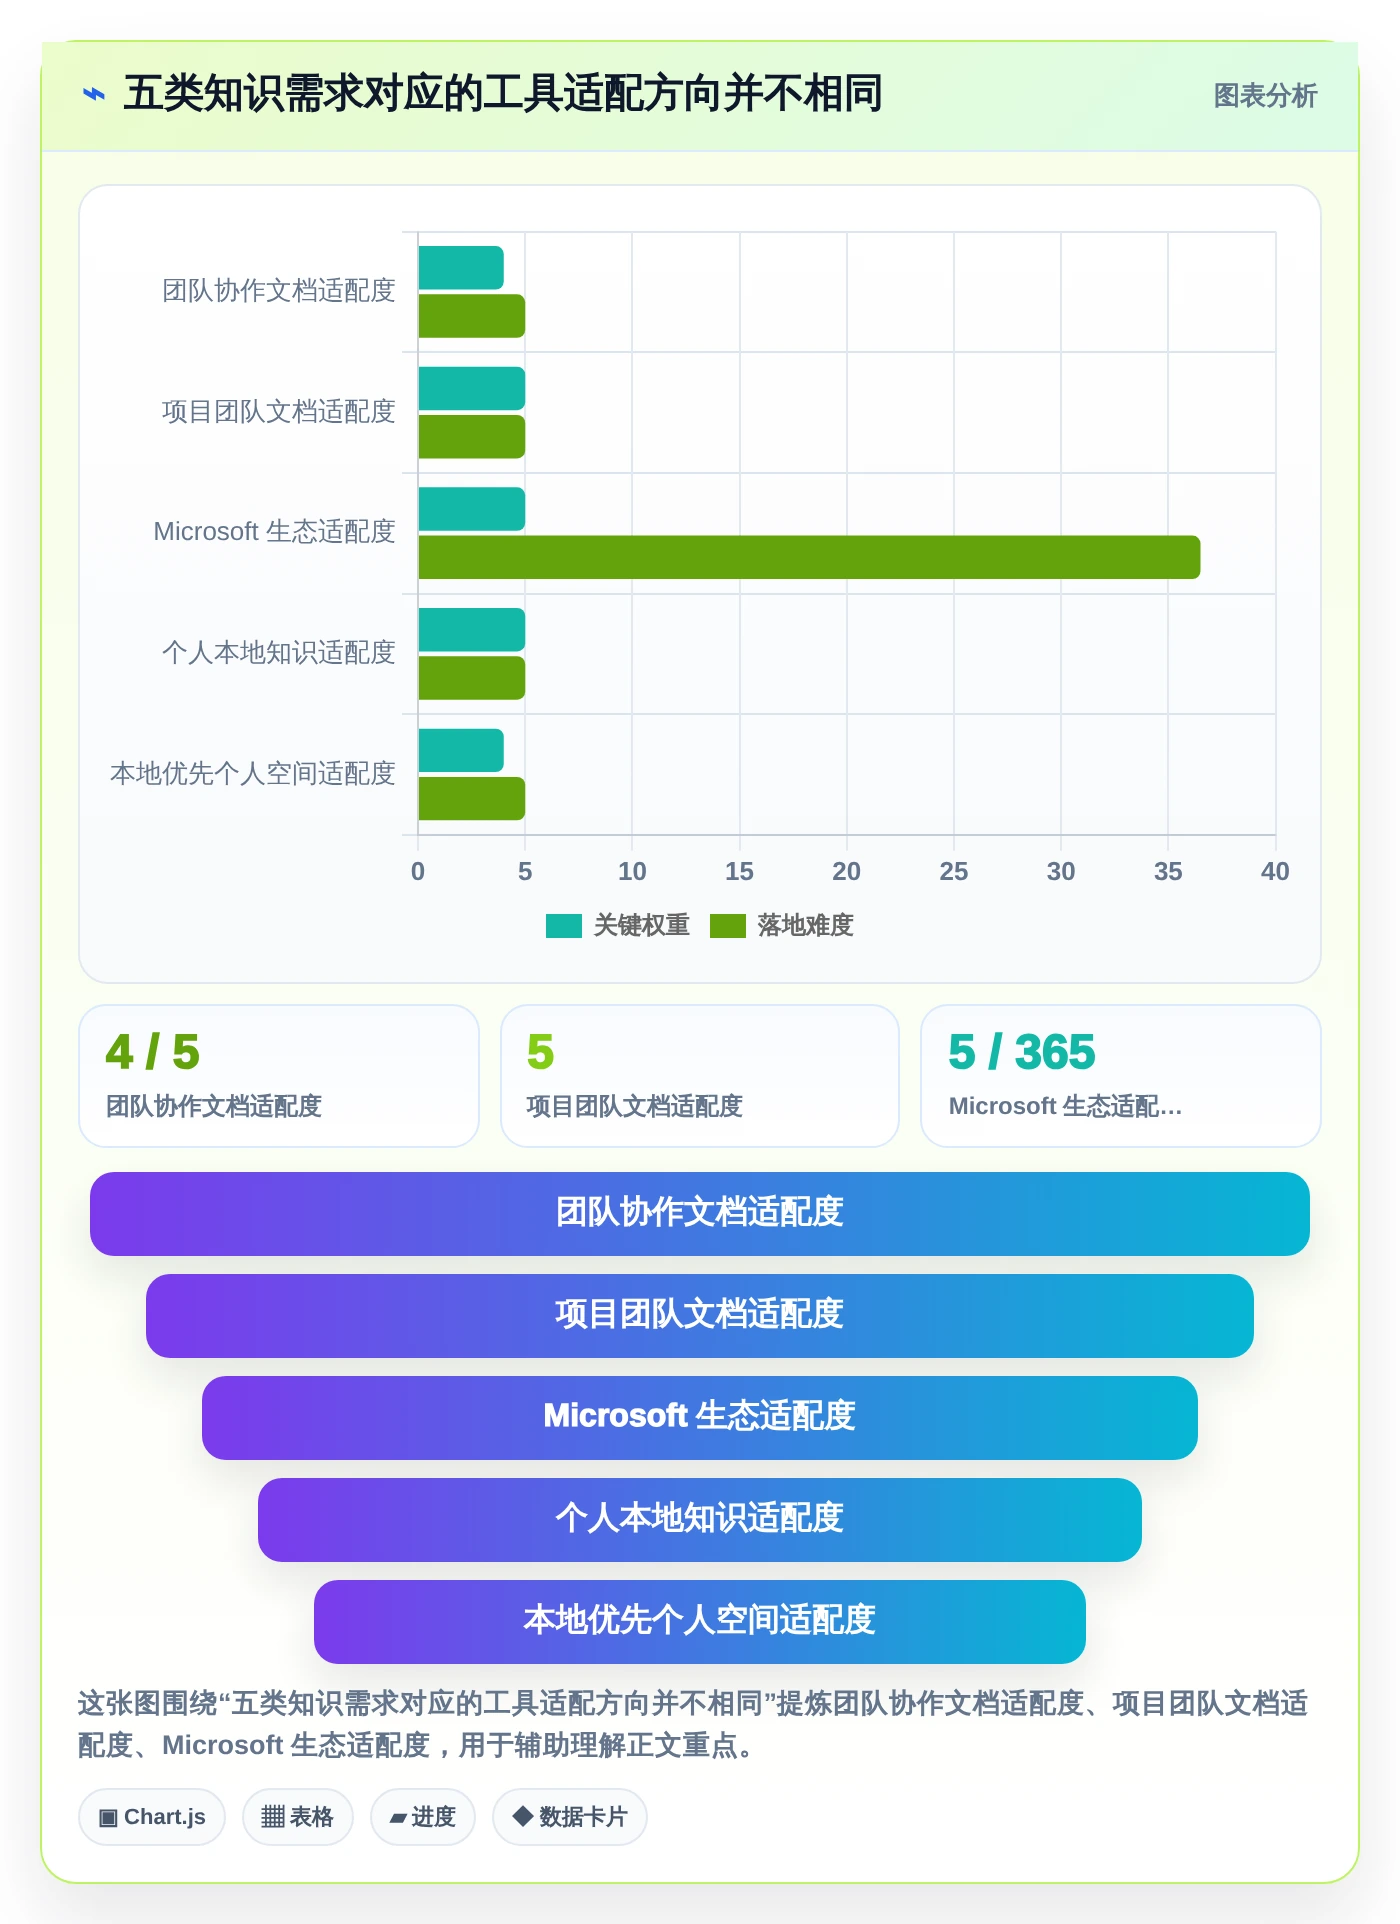Click the 项目团队文档适配度 funnel bar

(x=700, y=1316)
